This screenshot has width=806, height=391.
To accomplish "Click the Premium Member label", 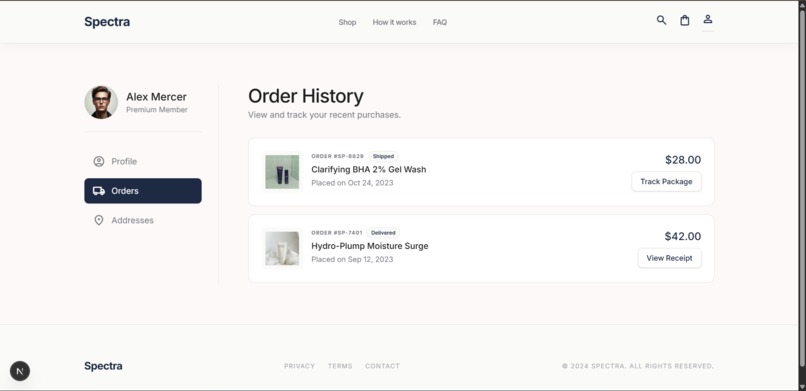I will [157, 110].
